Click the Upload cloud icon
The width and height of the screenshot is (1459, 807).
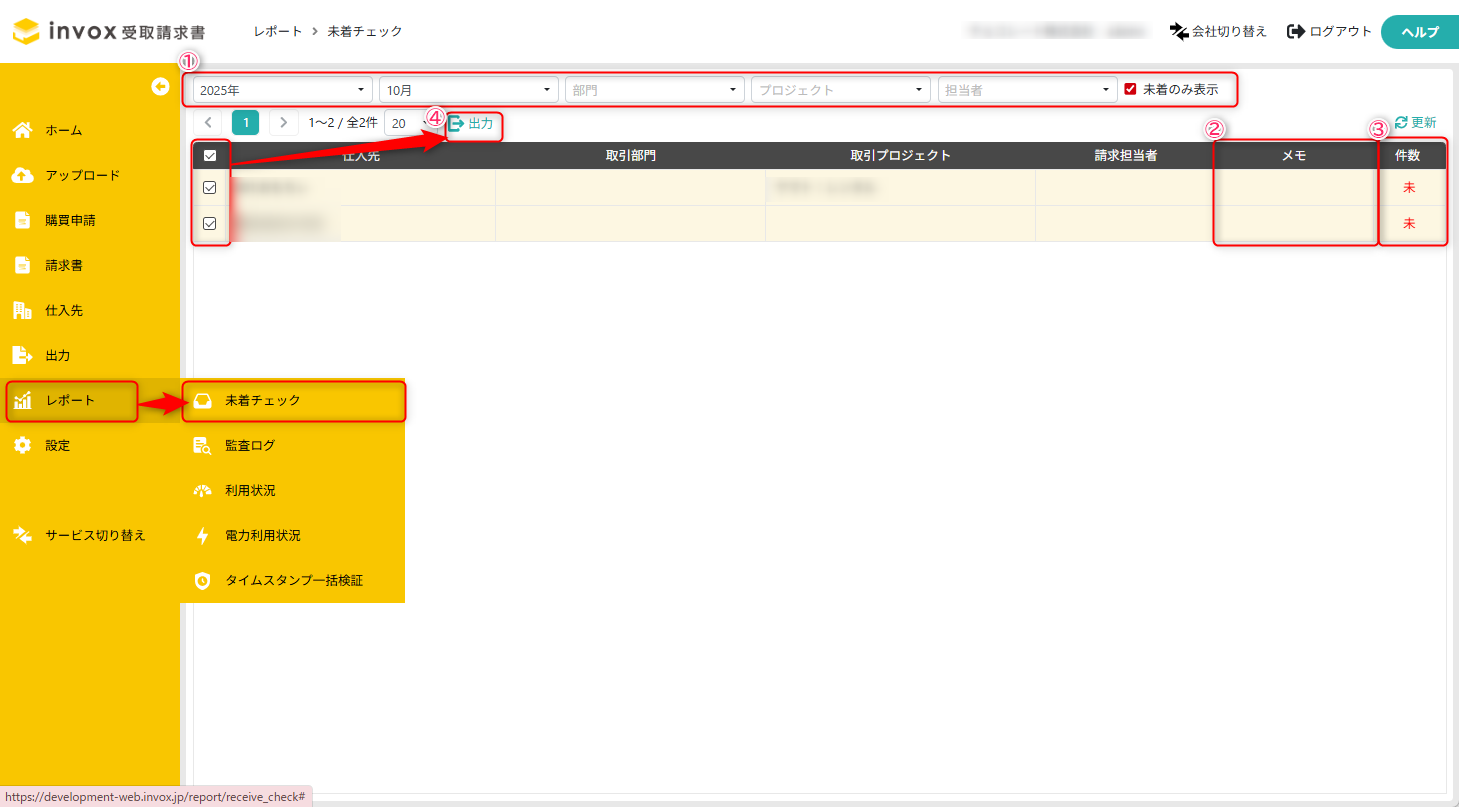22,175
